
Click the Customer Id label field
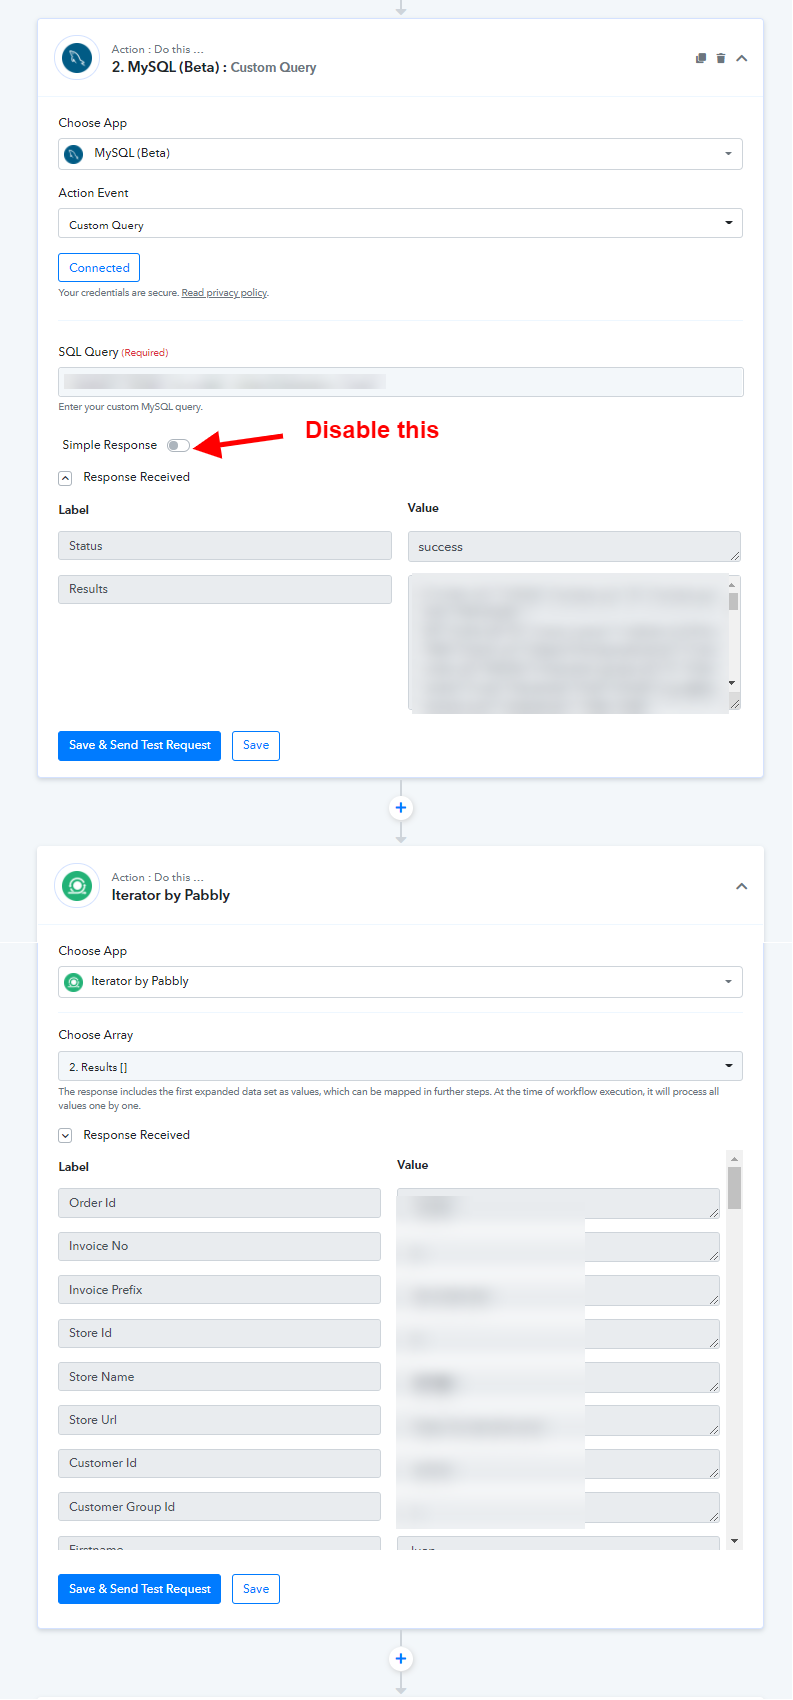(219, 1463)
